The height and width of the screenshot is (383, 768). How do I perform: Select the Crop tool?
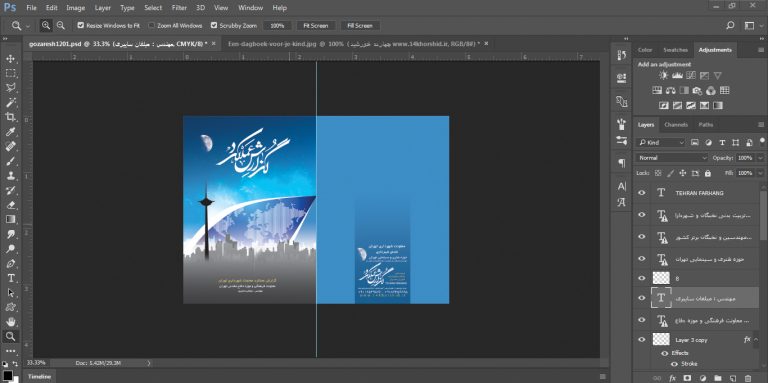pyautogui.click(x=10, y=117)
